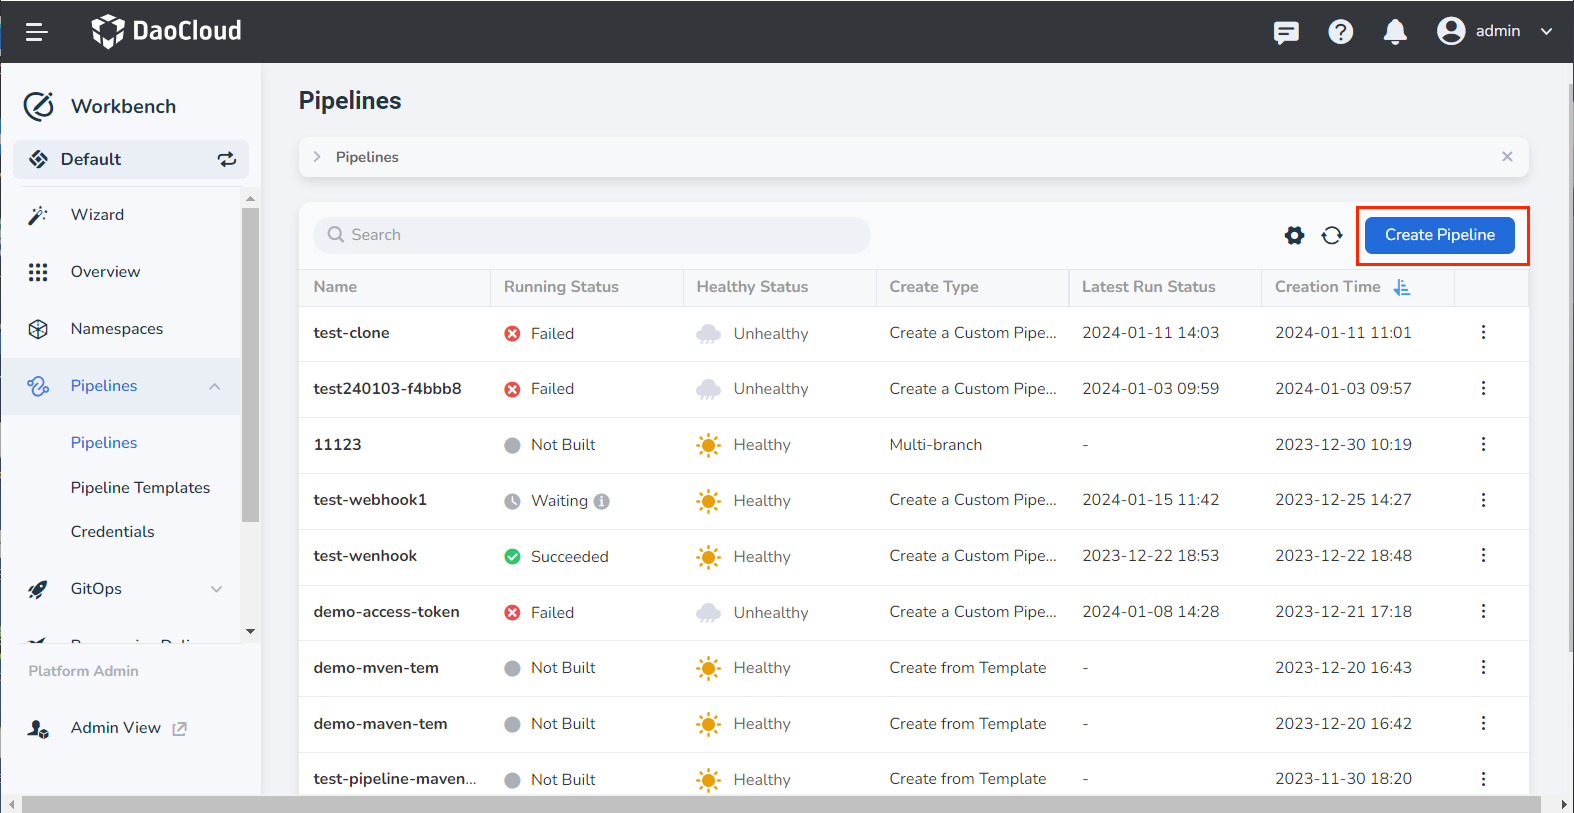Click info icon next to Waiting status

pos(601,501)
